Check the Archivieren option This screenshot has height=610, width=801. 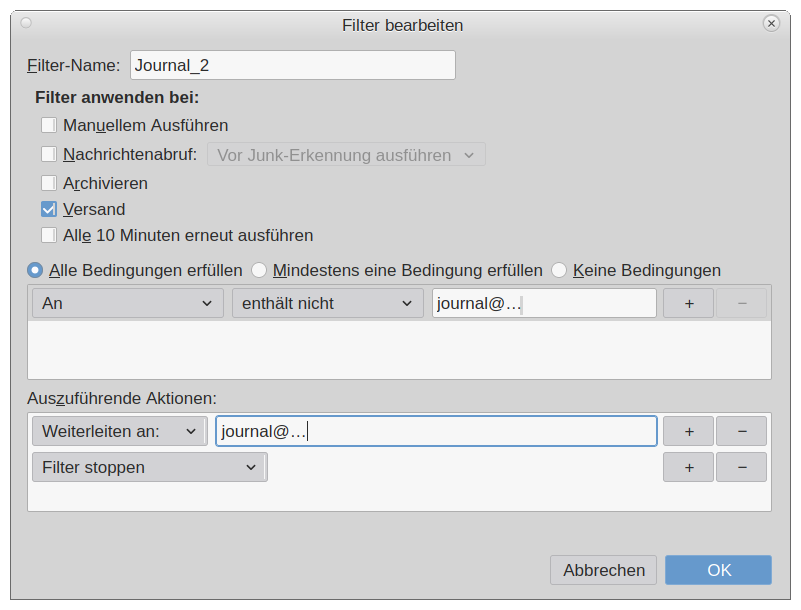click(49, 183)
